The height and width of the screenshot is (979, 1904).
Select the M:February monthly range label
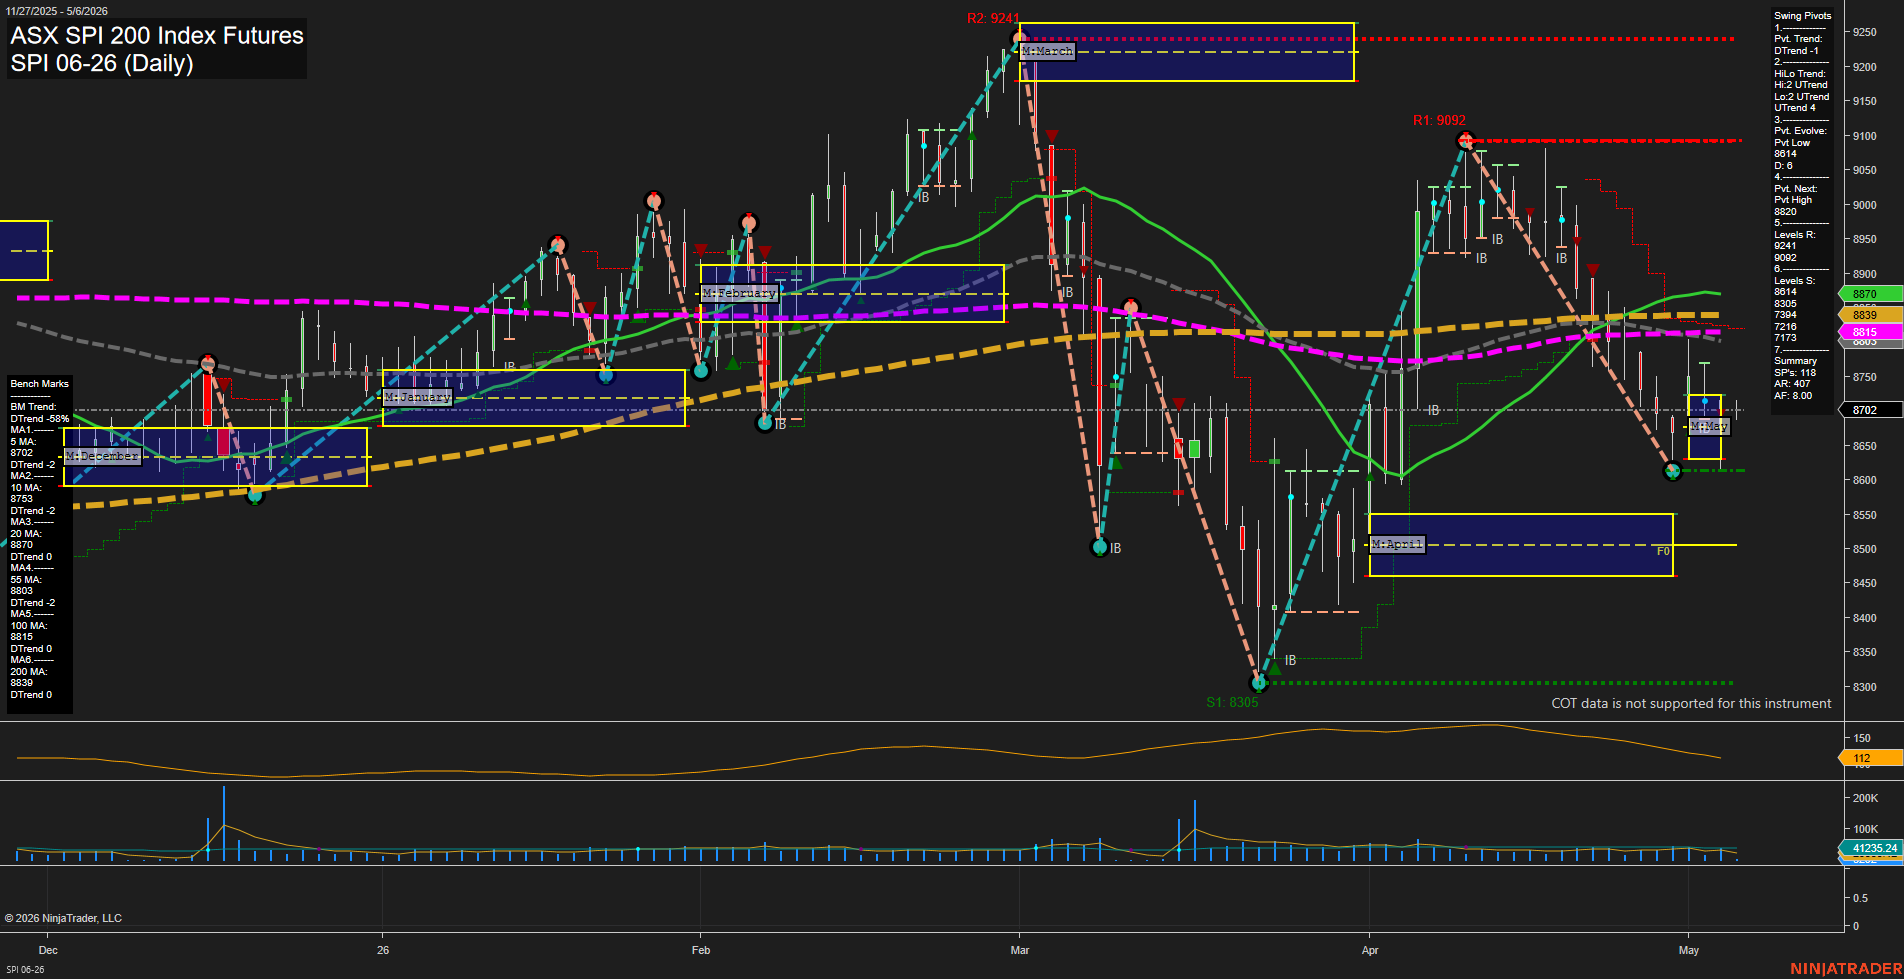739,293
